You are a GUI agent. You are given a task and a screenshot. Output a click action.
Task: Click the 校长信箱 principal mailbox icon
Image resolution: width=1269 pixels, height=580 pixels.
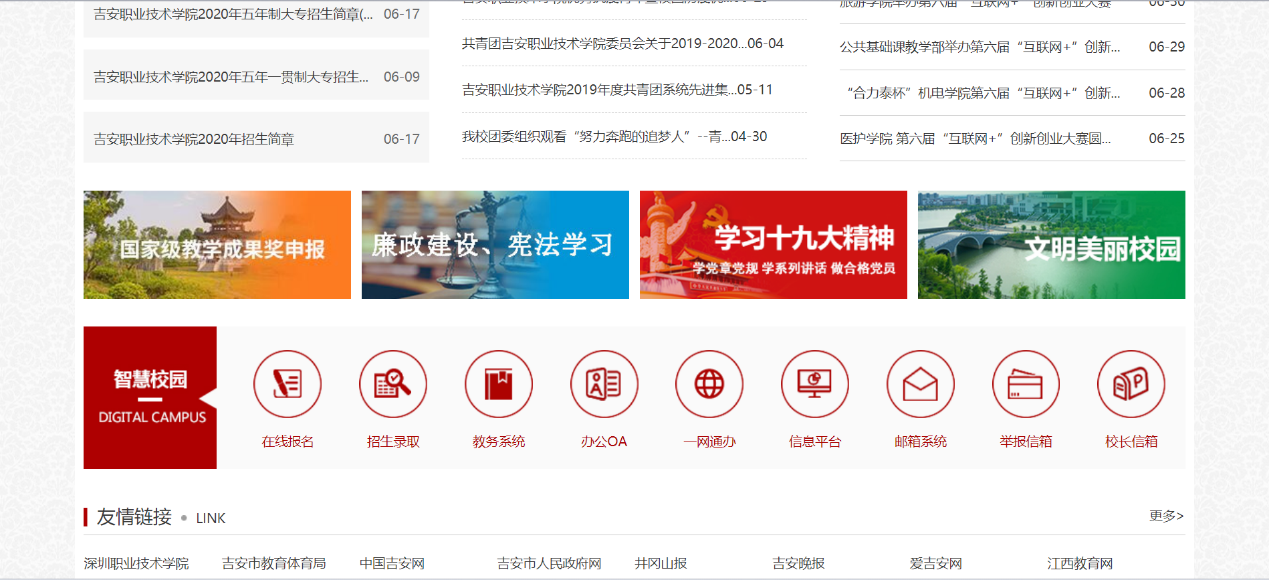pyautogui.click(x=1131, y=384)
